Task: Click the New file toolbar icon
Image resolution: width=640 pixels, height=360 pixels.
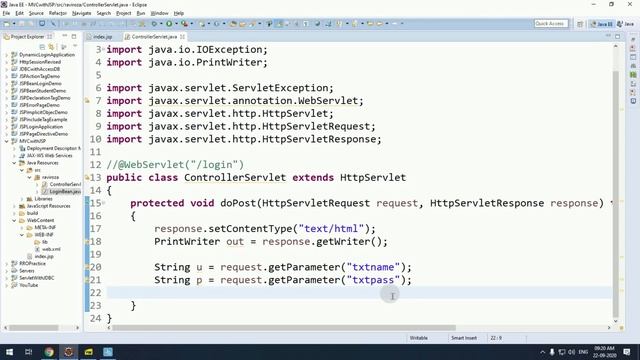Action: point(7,24)
